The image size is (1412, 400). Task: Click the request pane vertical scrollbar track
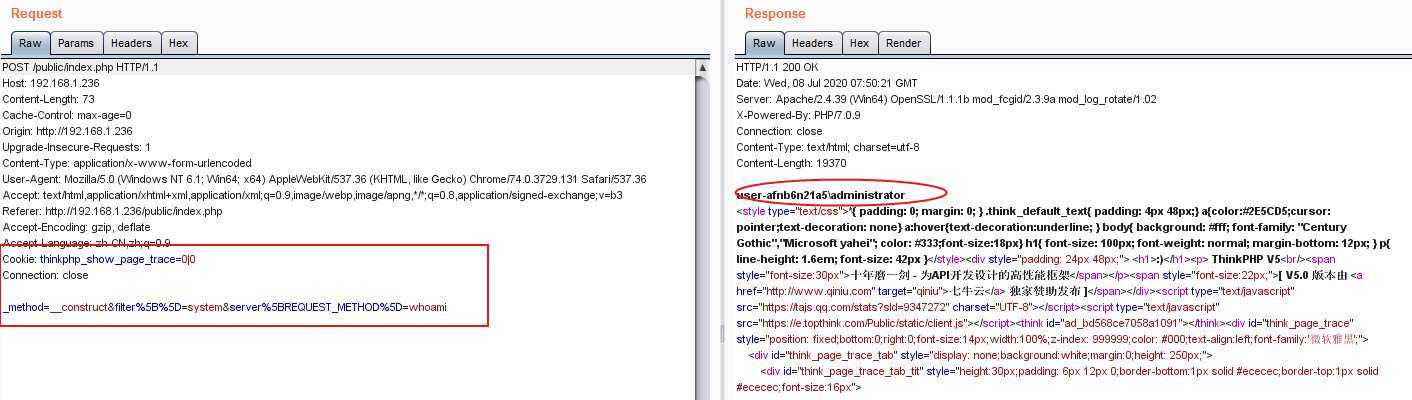(703, 237)
